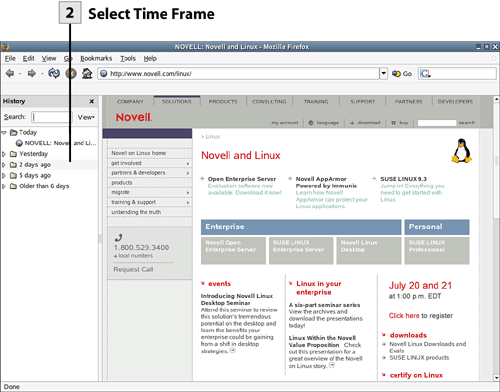Image resolution: width=500 pixels, height=392 pixels.
Task: Click the phone icon above 1.800.529.3400
Action: (x=118, y=237)
